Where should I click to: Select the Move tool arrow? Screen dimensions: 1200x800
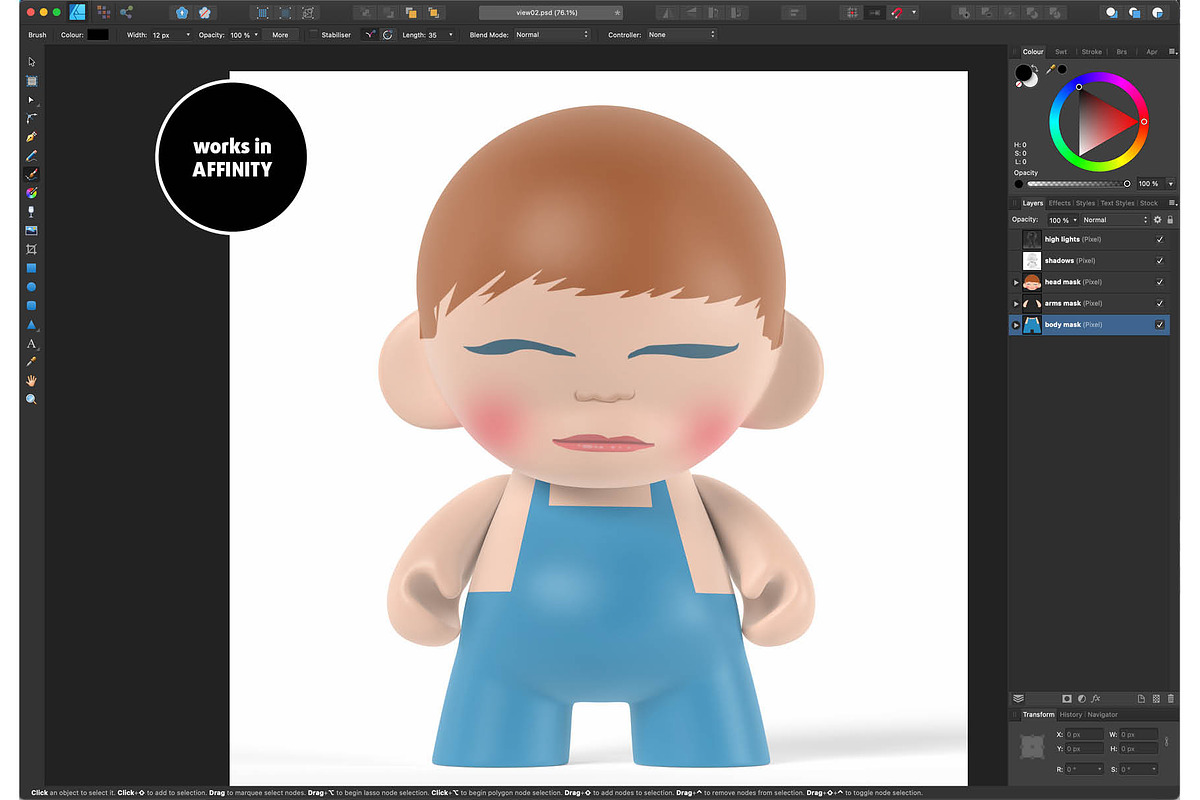coord(31,62)
